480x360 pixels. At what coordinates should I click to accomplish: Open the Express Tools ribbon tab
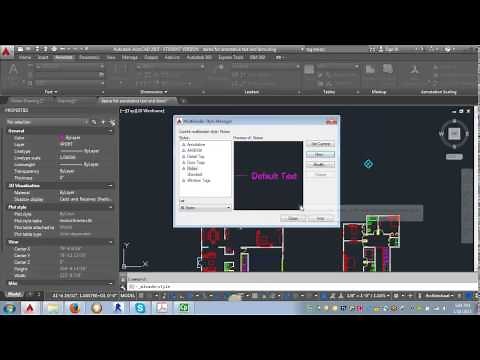point(231,58)
